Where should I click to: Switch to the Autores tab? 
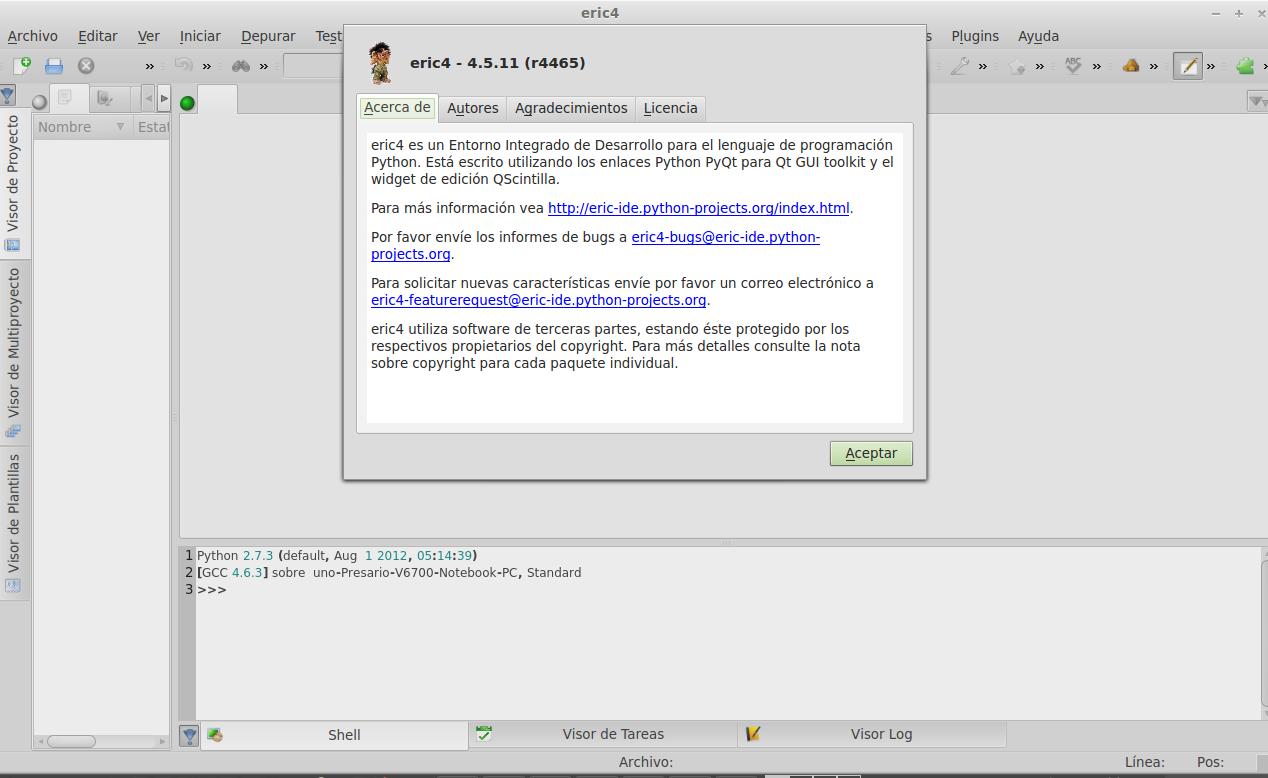point(472,108)
